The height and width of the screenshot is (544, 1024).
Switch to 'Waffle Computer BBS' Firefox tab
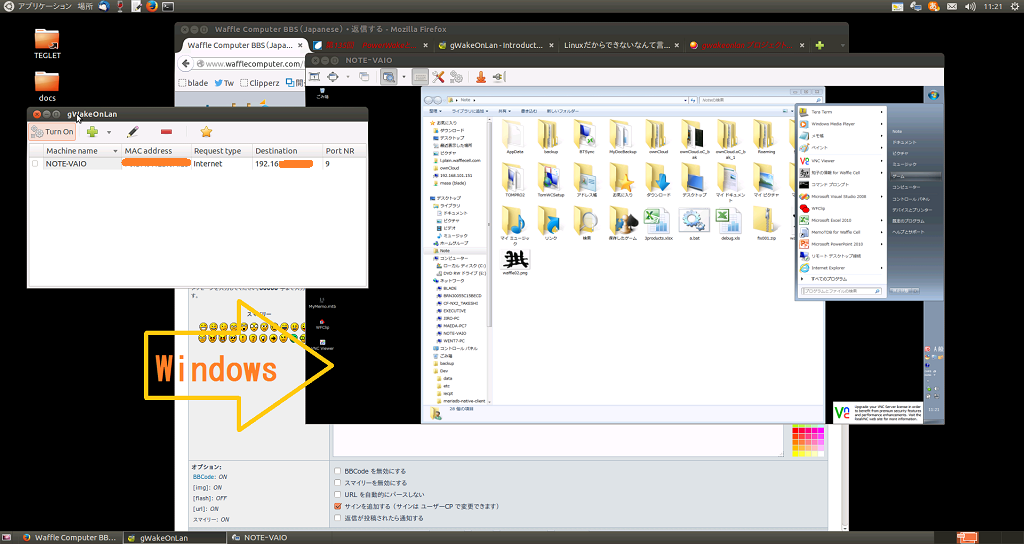pos(244,45)
